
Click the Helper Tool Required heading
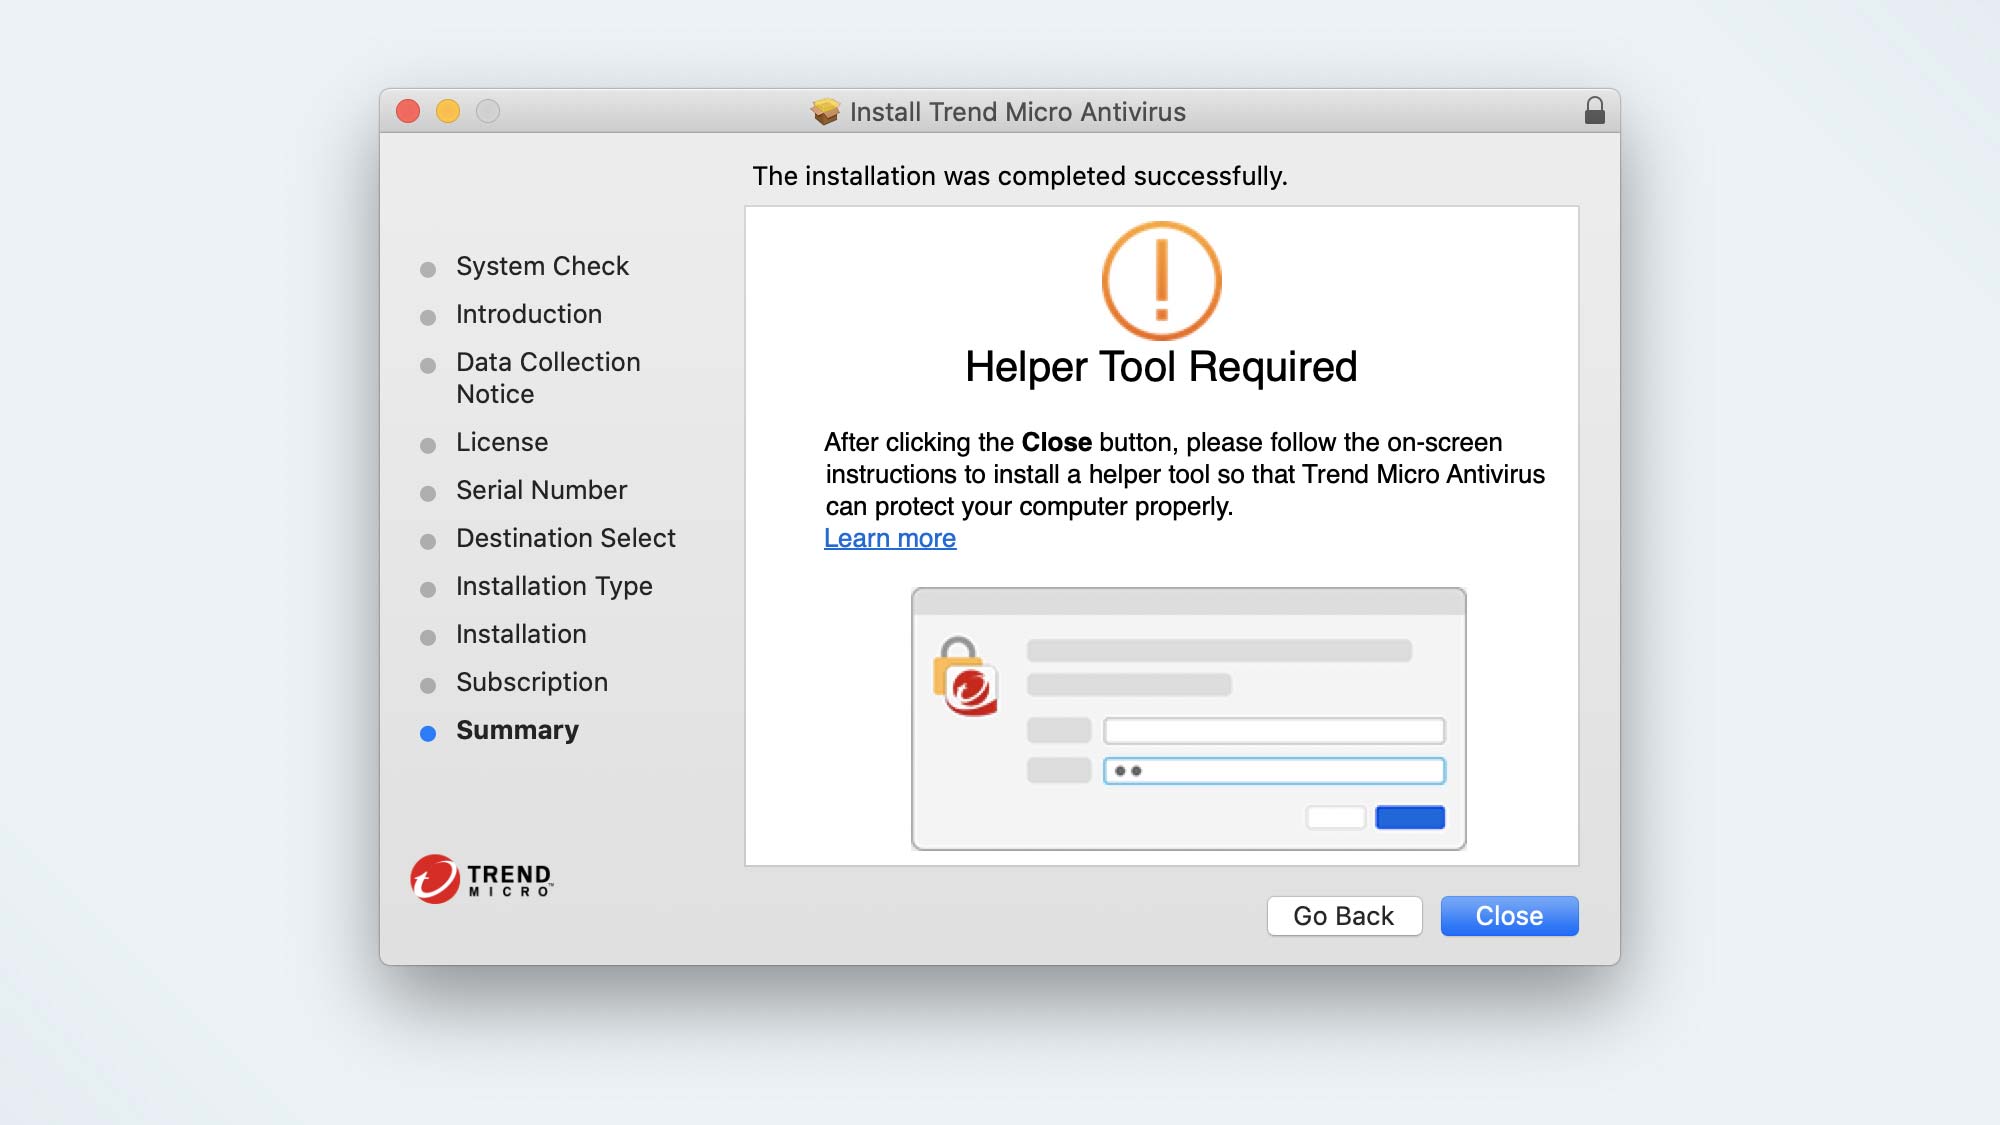click(x=1161, y=367)
